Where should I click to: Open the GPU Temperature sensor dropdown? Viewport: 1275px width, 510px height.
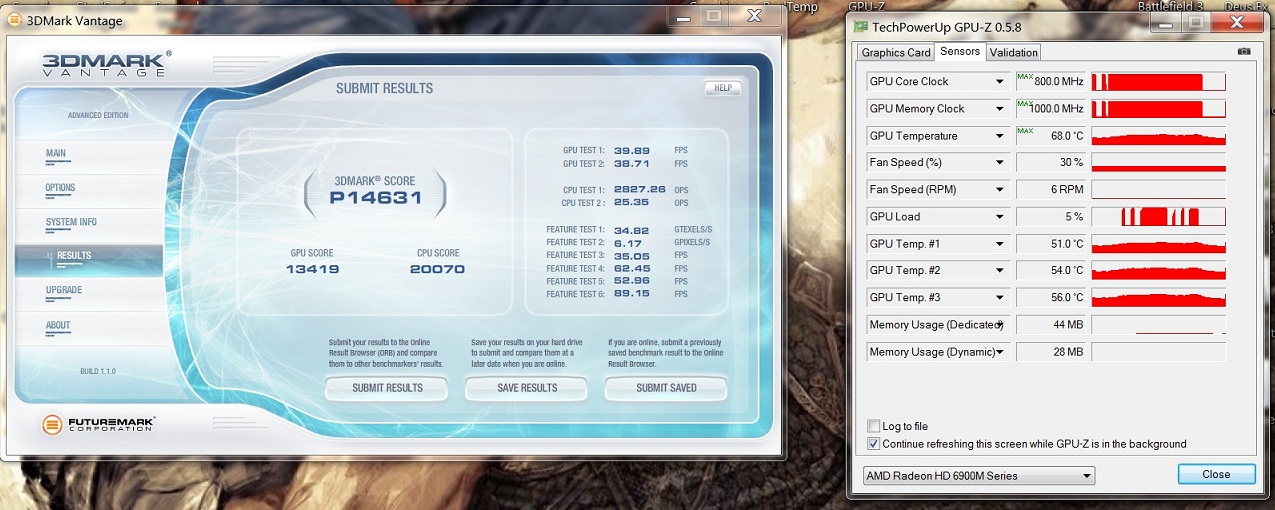coord(999,135)
